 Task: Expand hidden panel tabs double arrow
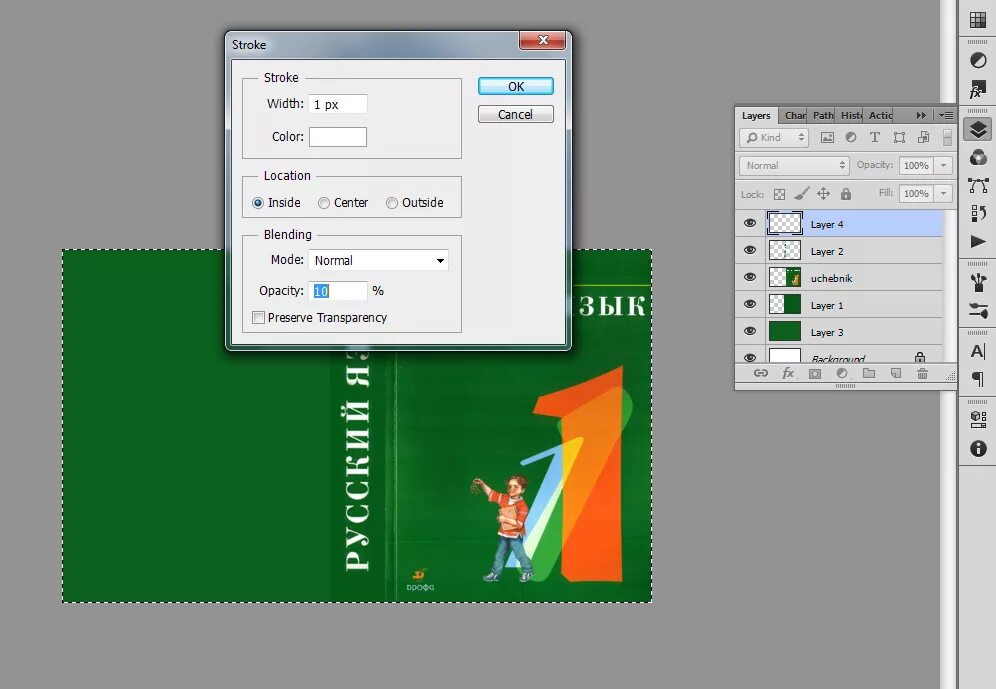[x=920, y=115]
